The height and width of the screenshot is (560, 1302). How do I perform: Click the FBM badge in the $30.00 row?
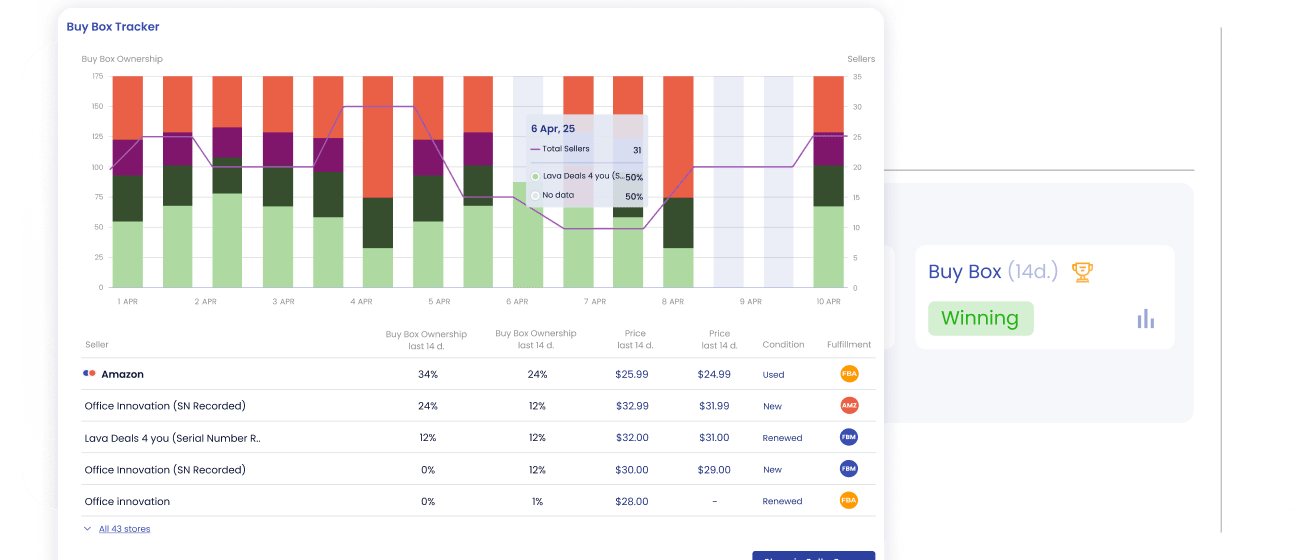point(849,469)
